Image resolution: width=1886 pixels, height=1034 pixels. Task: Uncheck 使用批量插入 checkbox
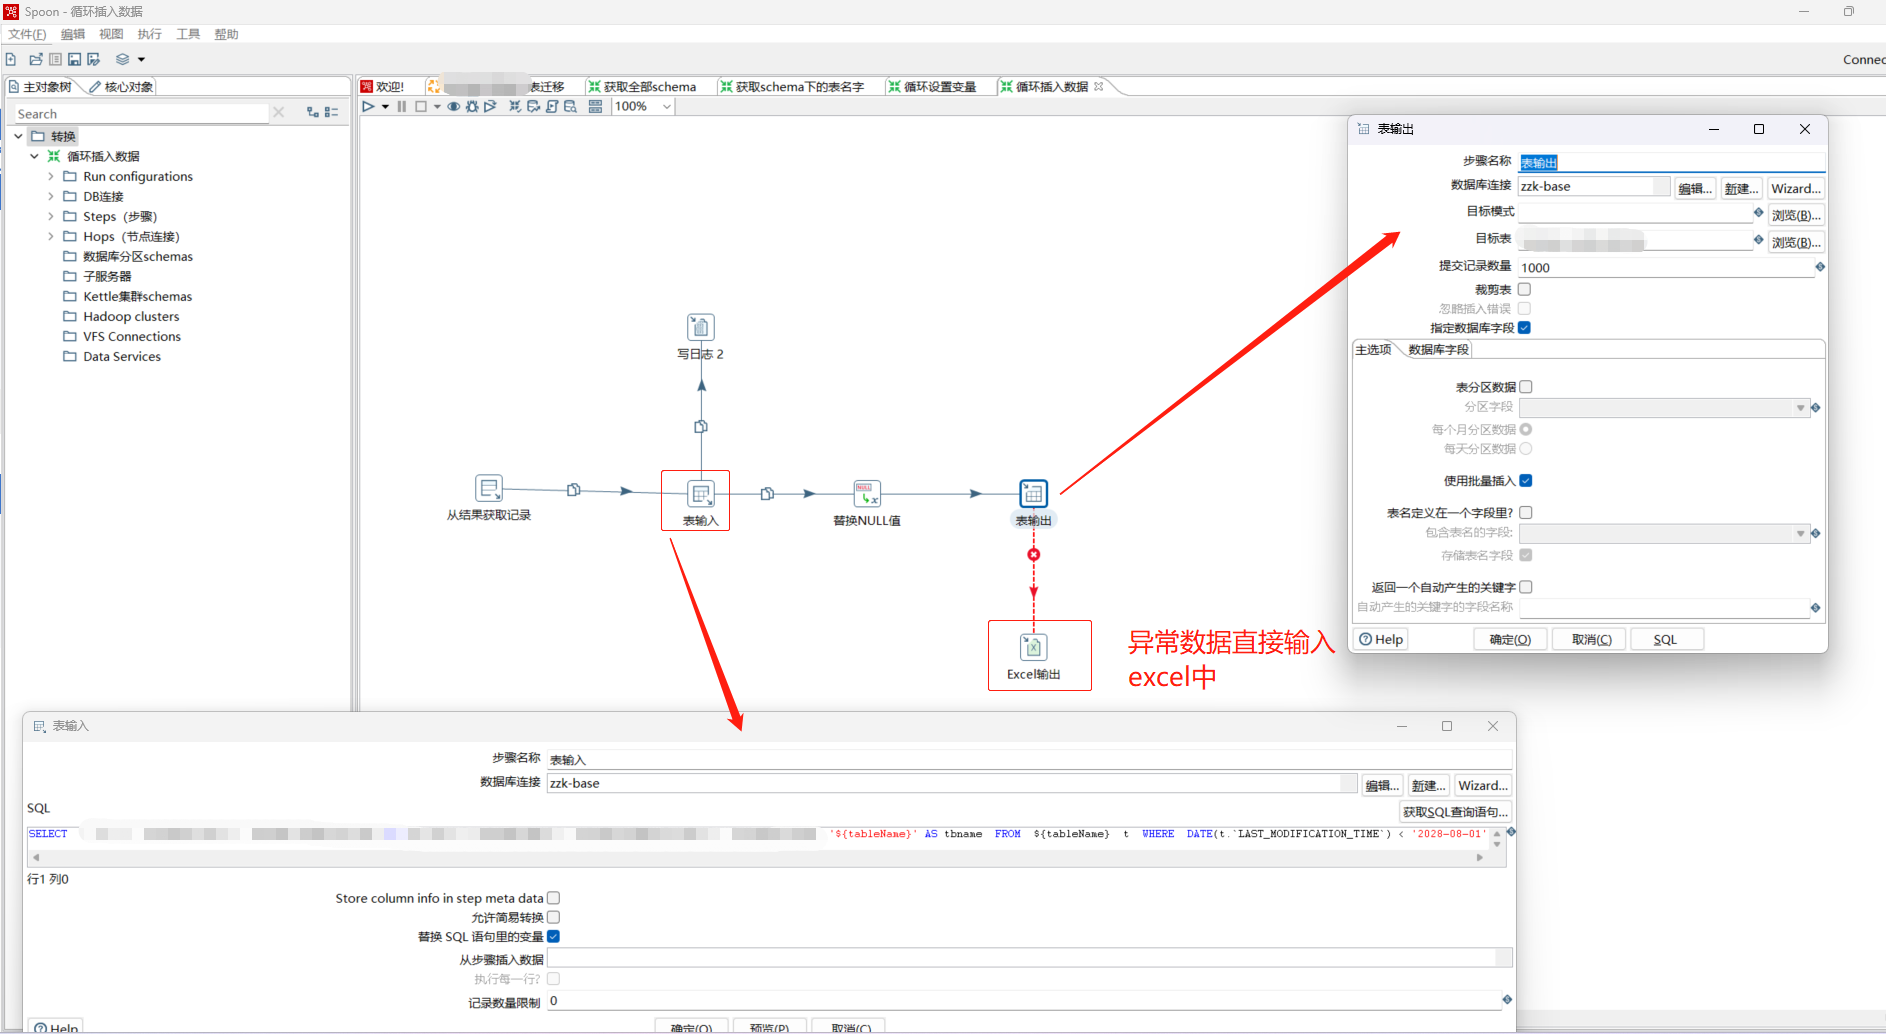click(1526, 480)
